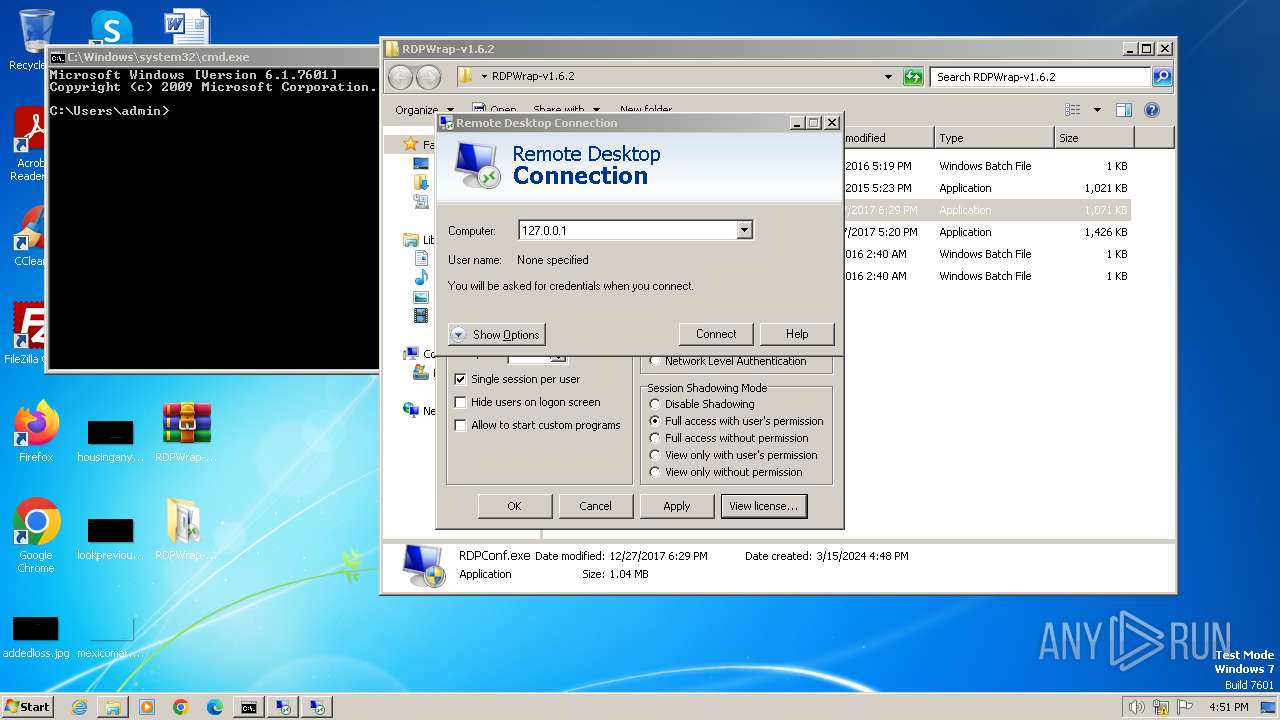Check Hide users on logon screen
Viewport: 1280px width, 720px height.
point(460,402)
